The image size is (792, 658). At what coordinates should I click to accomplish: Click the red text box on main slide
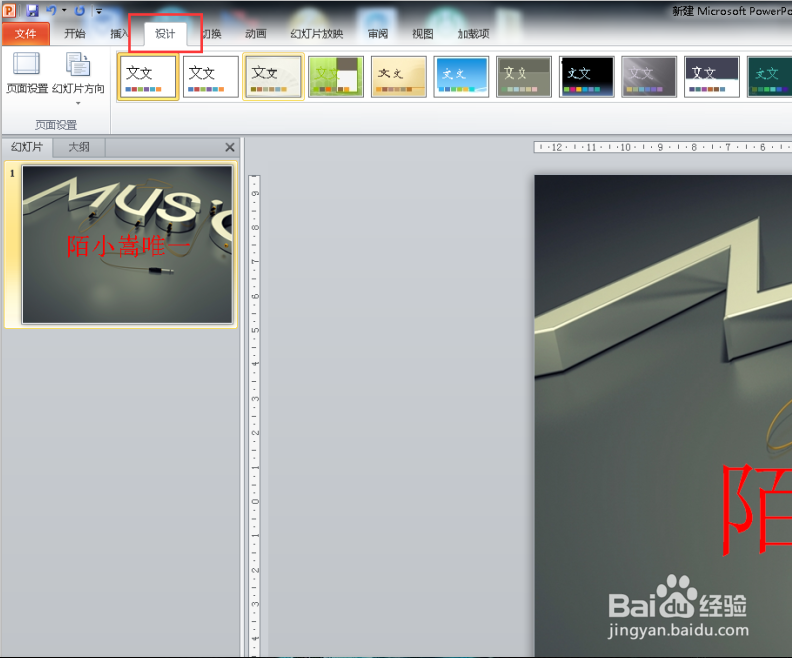[x=756, y=510]
